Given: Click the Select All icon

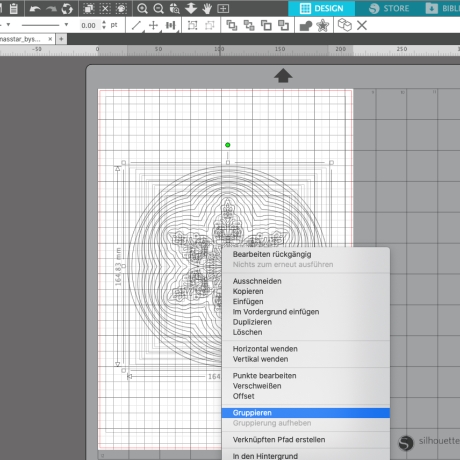Looking at the screenshot, I should coord(89,9).
